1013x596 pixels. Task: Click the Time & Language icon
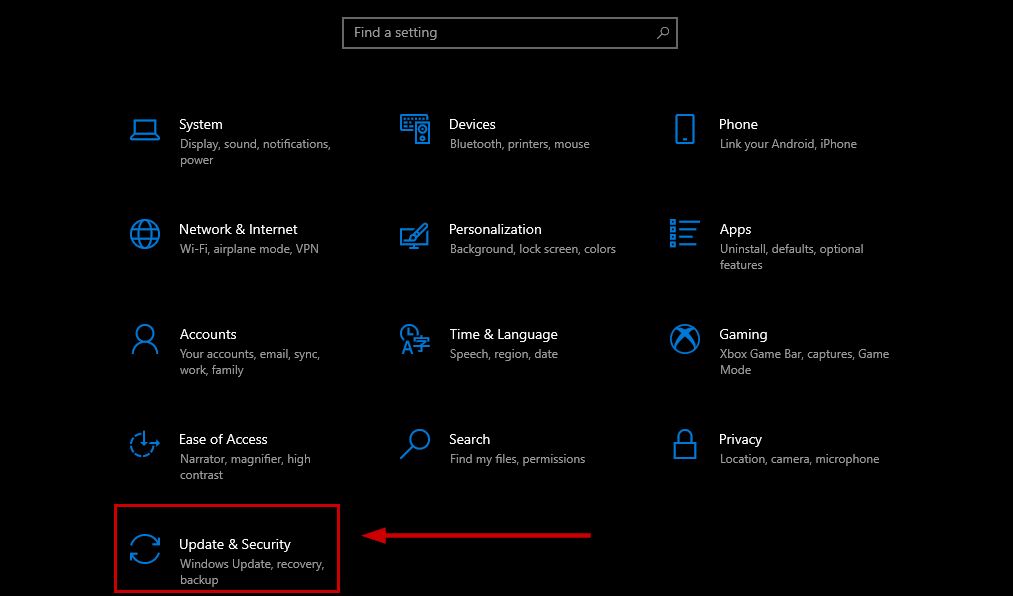pyautogui.click(x=415, y=339)
